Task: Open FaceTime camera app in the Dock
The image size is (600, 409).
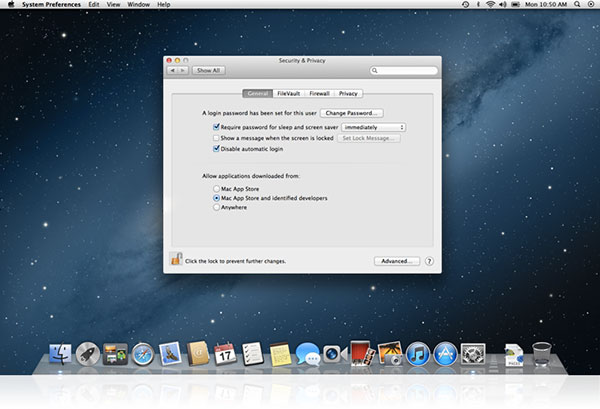Action: coord(335,354)
